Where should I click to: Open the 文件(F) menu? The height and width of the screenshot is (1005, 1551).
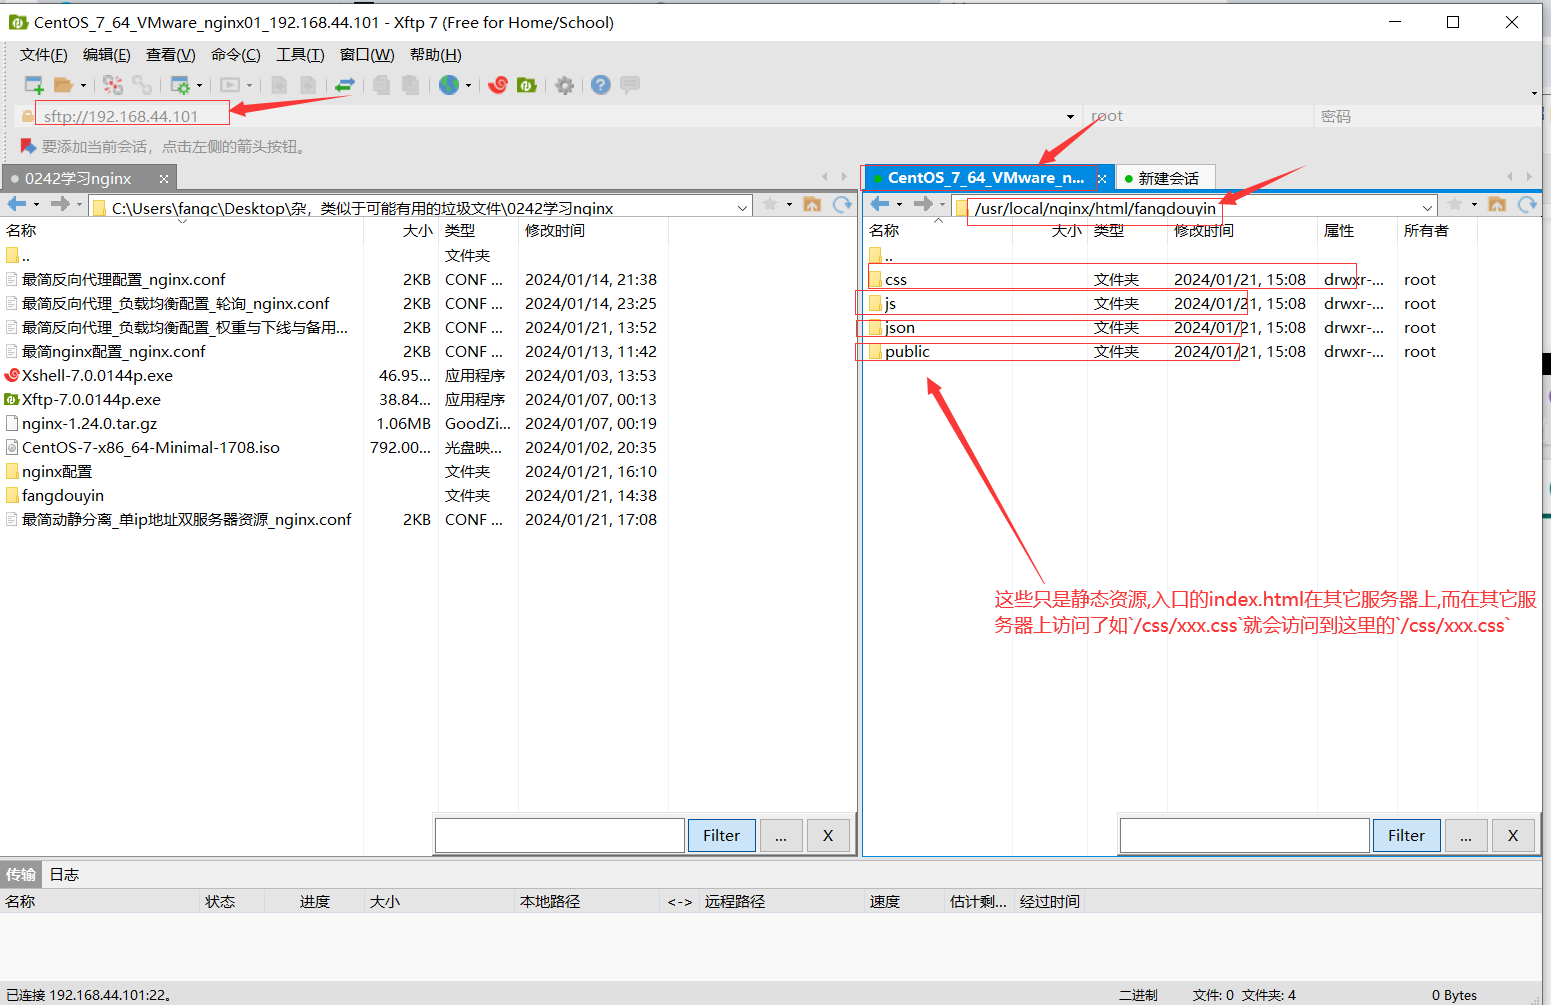coord(44,55)
